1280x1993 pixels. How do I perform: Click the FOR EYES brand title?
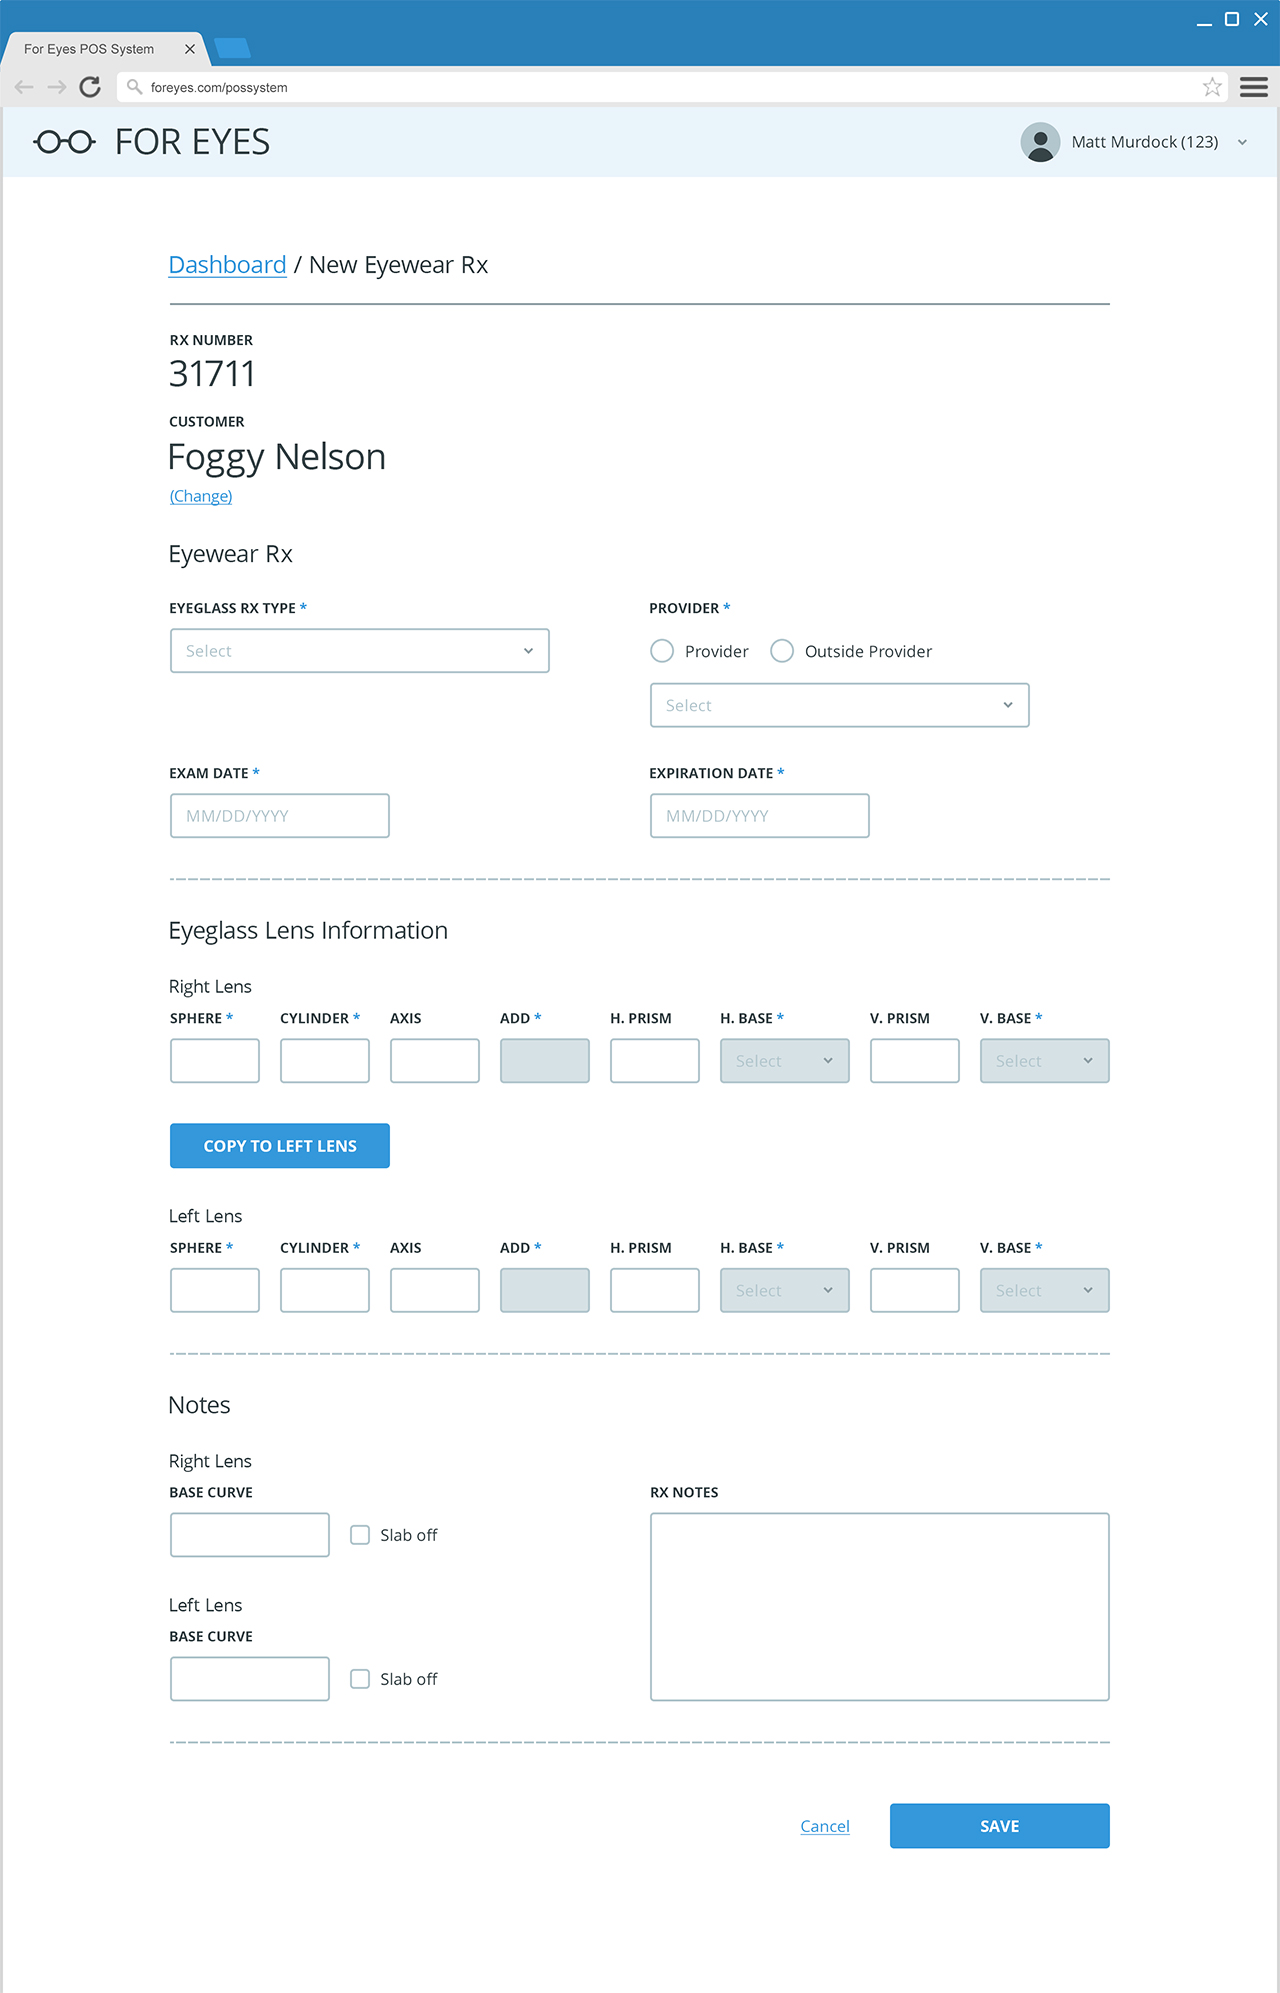click(192, 142)
